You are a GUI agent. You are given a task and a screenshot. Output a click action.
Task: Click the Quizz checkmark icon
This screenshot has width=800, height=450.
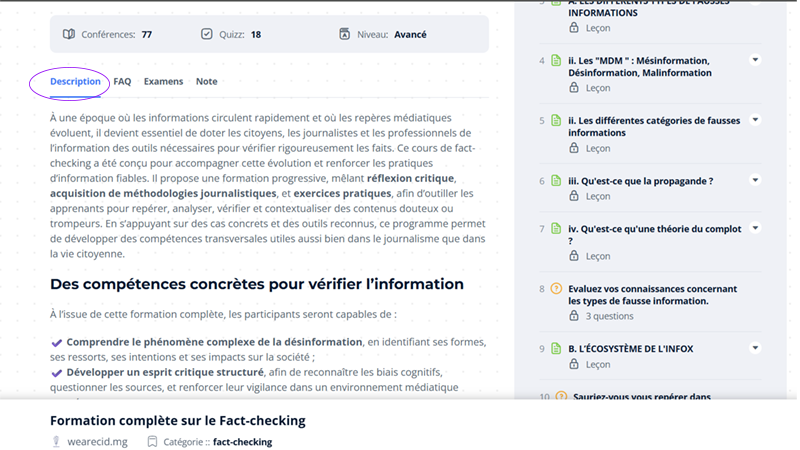coord(207,34)
